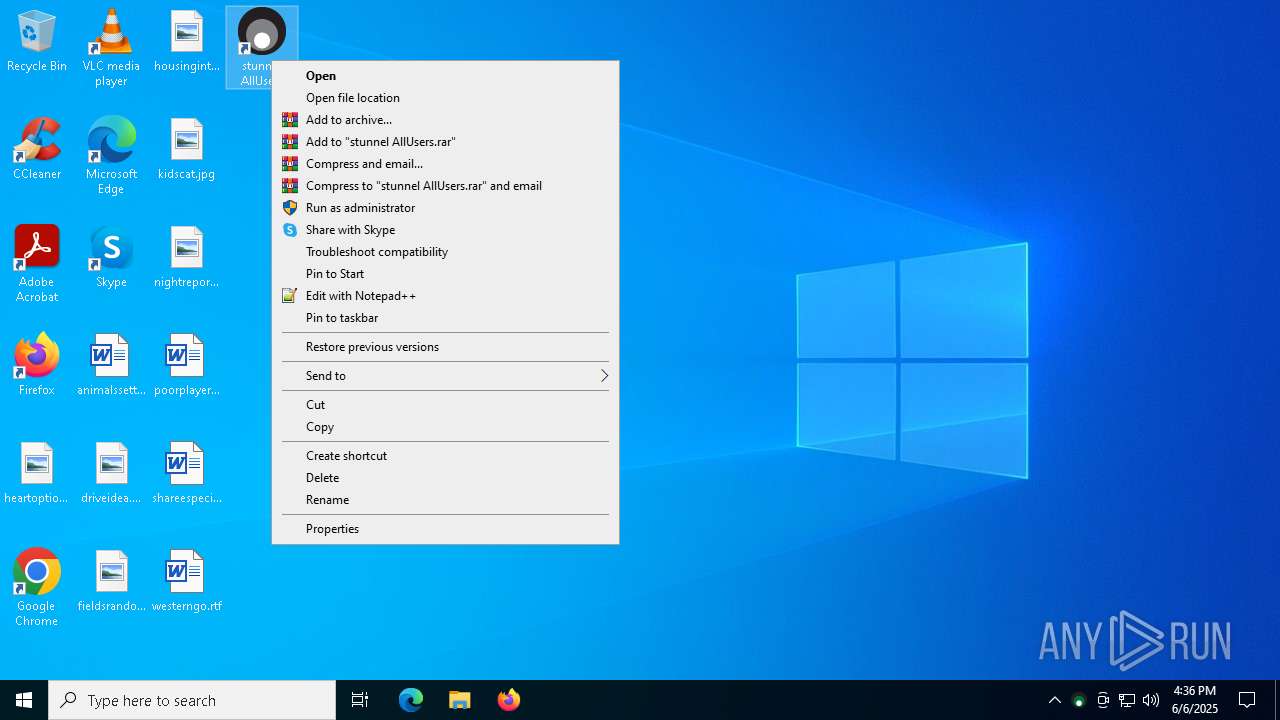The width and height of the screenshot is (1280, 720).
Task: Select the VLC media player shortcut
Action: (111, 47)
